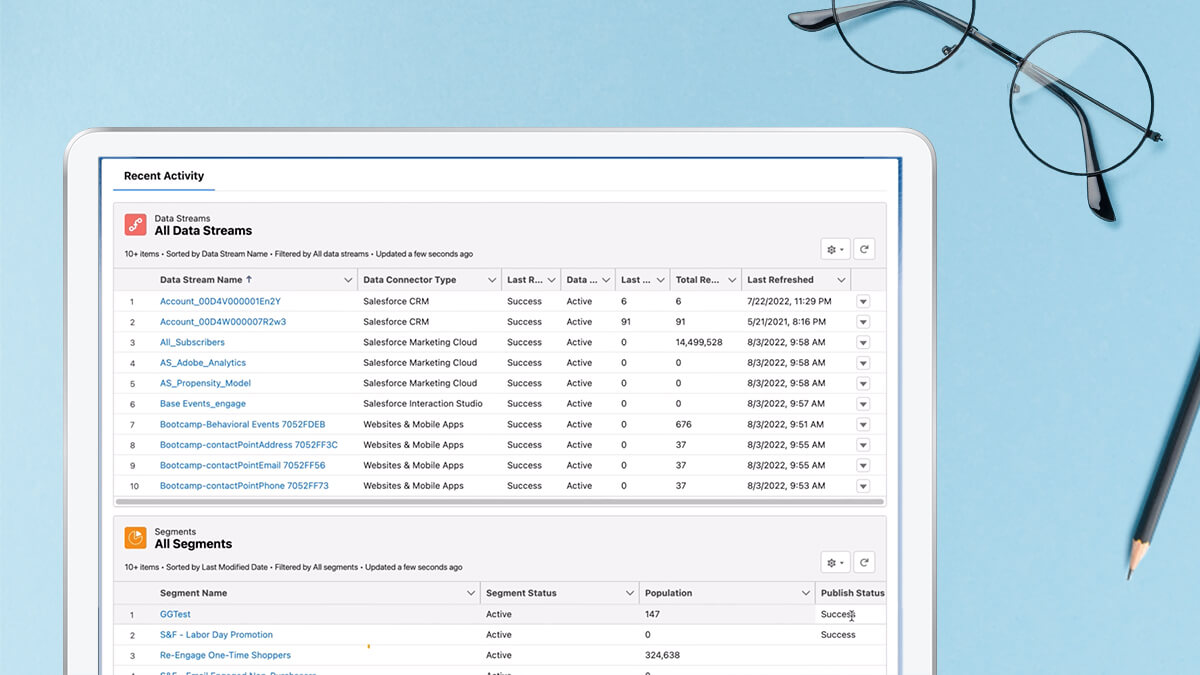Image resolution: width=1200 pixels, height=675 pixels.
Task: Open Base Events_engage data stream link
Action: (x=203, y=404)
